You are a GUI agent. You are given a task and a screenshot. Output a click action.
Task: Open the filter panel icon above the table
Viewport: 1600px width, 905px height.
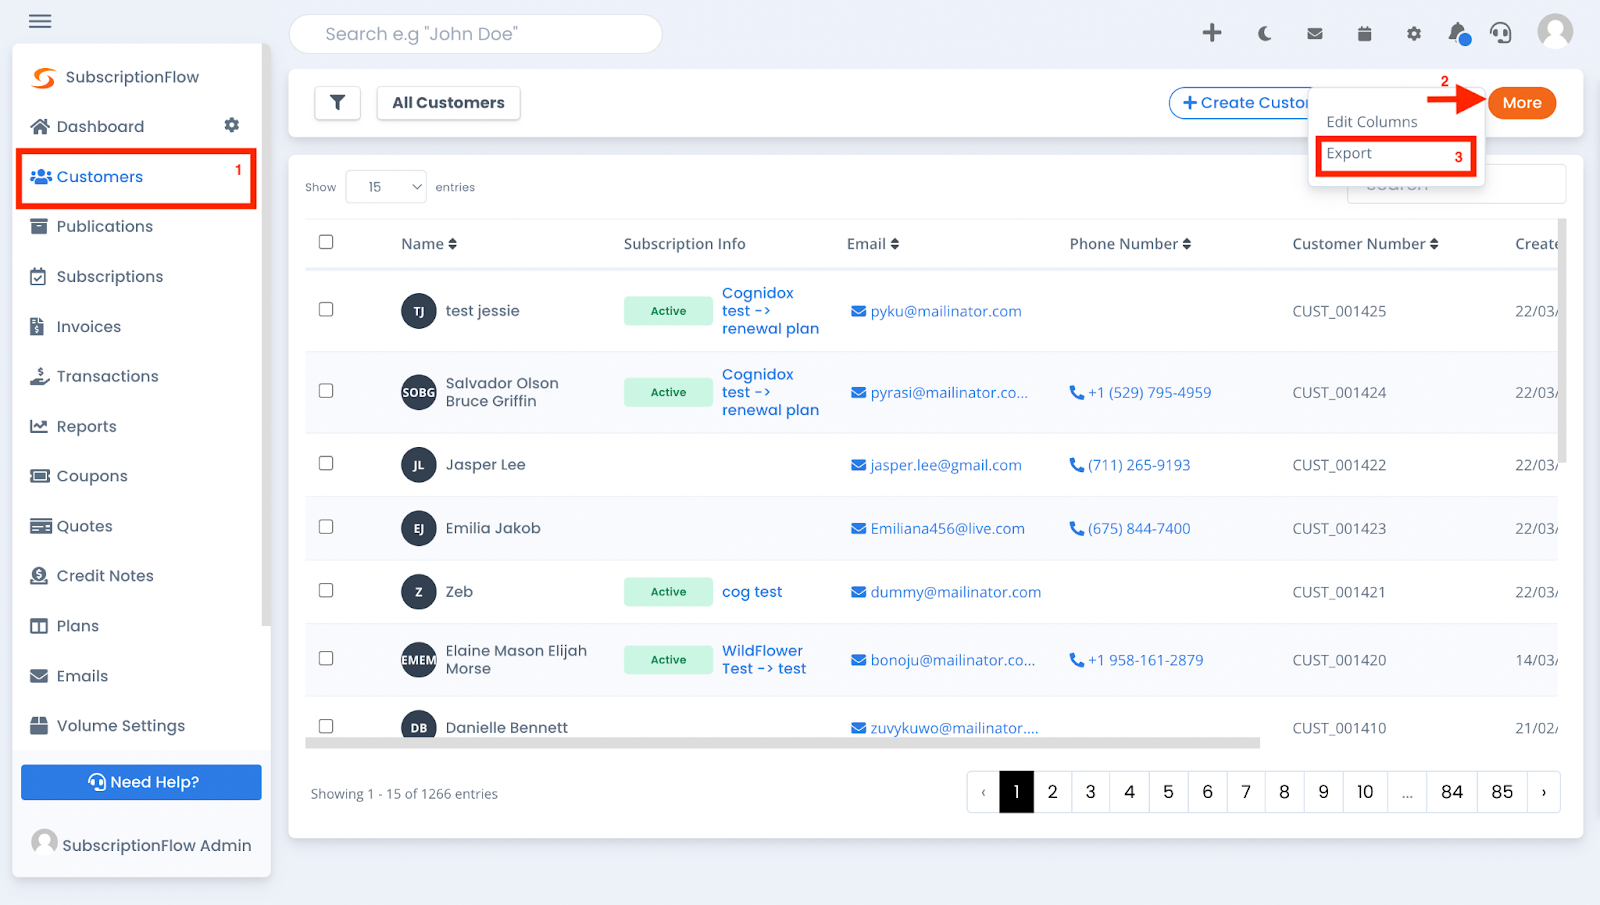click(x=337, y=102)
